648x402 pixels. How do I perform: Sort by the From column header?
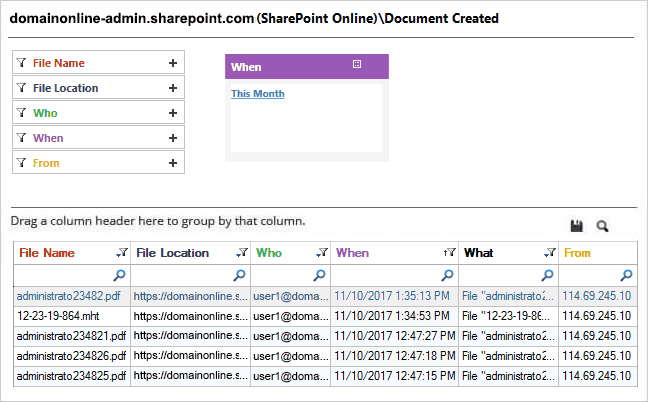point(577,252)
